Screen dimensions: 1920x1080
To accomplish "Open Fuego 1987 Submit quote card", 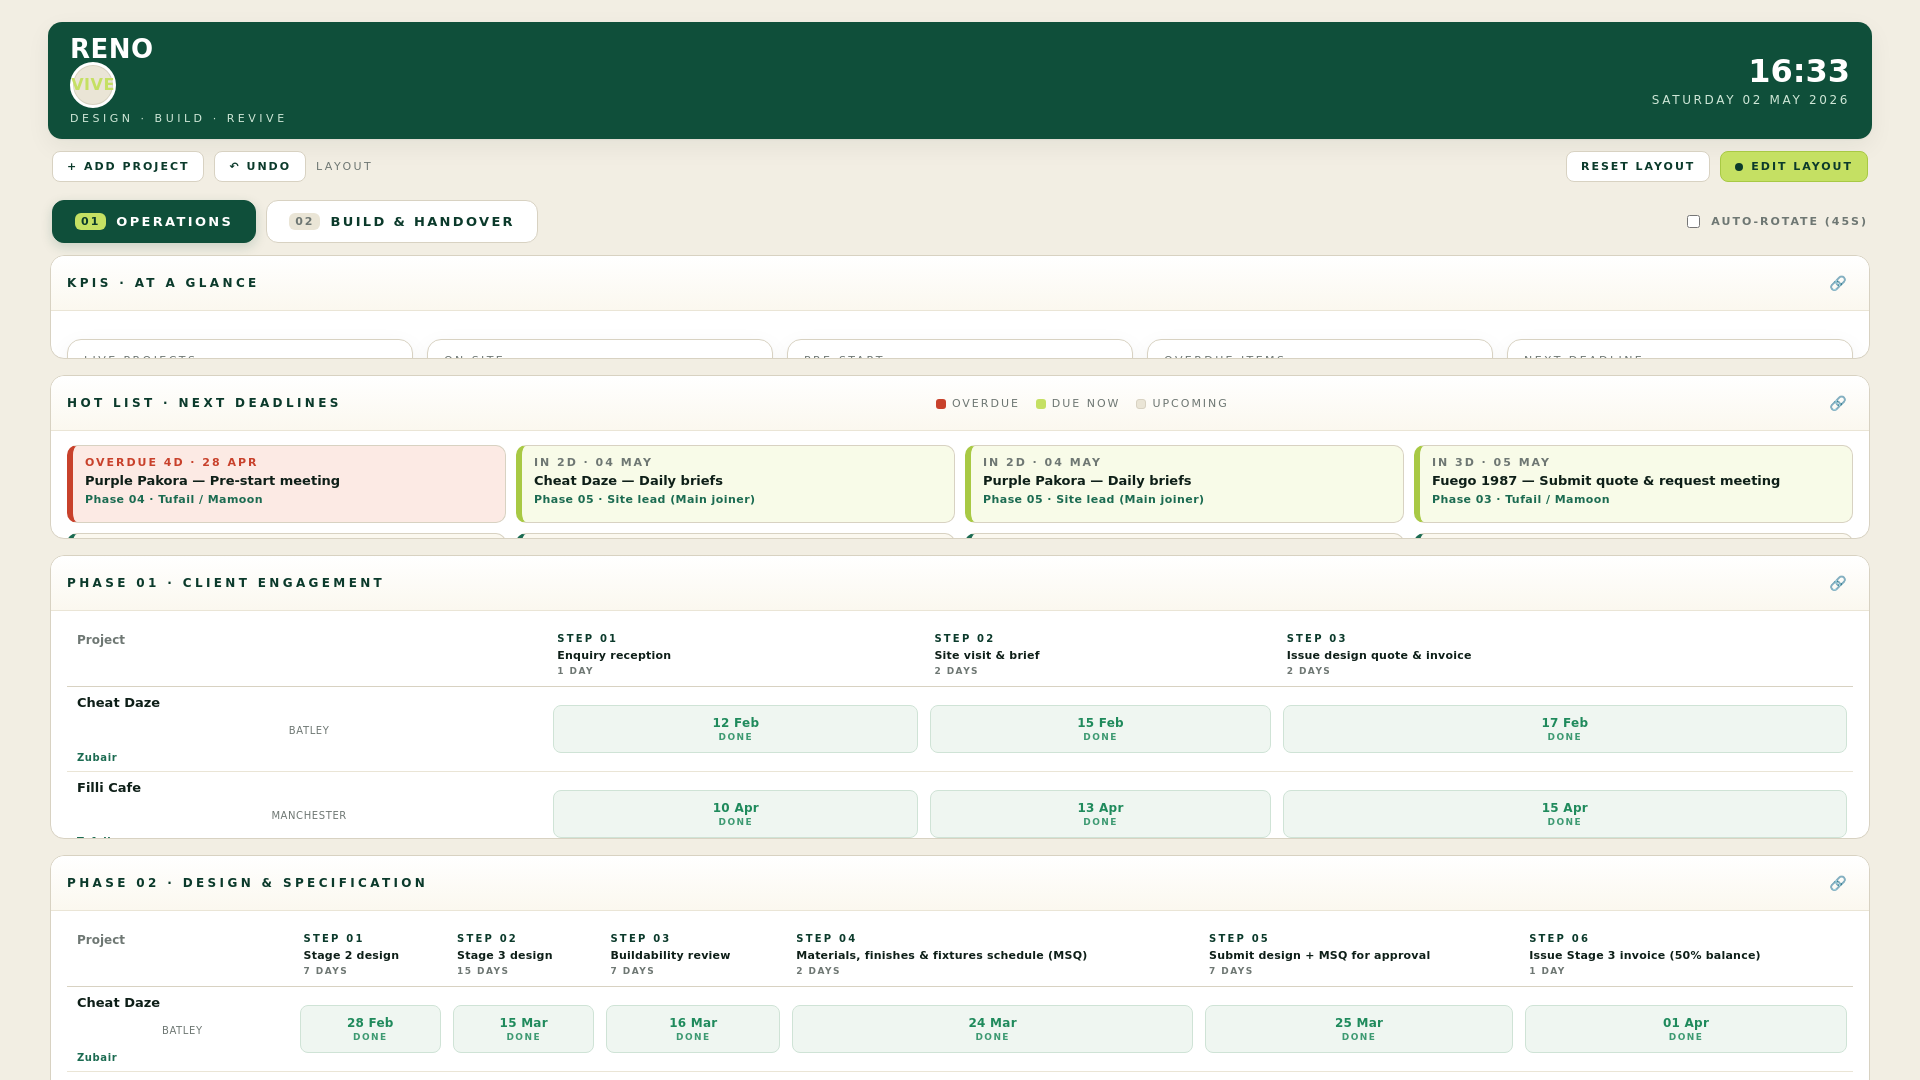I will pyautogui.click(x=1633, y=484).
